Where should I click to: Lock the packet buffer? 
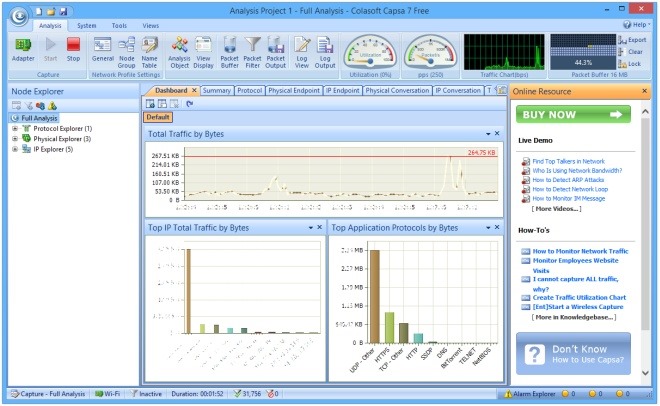pos(630,64)
